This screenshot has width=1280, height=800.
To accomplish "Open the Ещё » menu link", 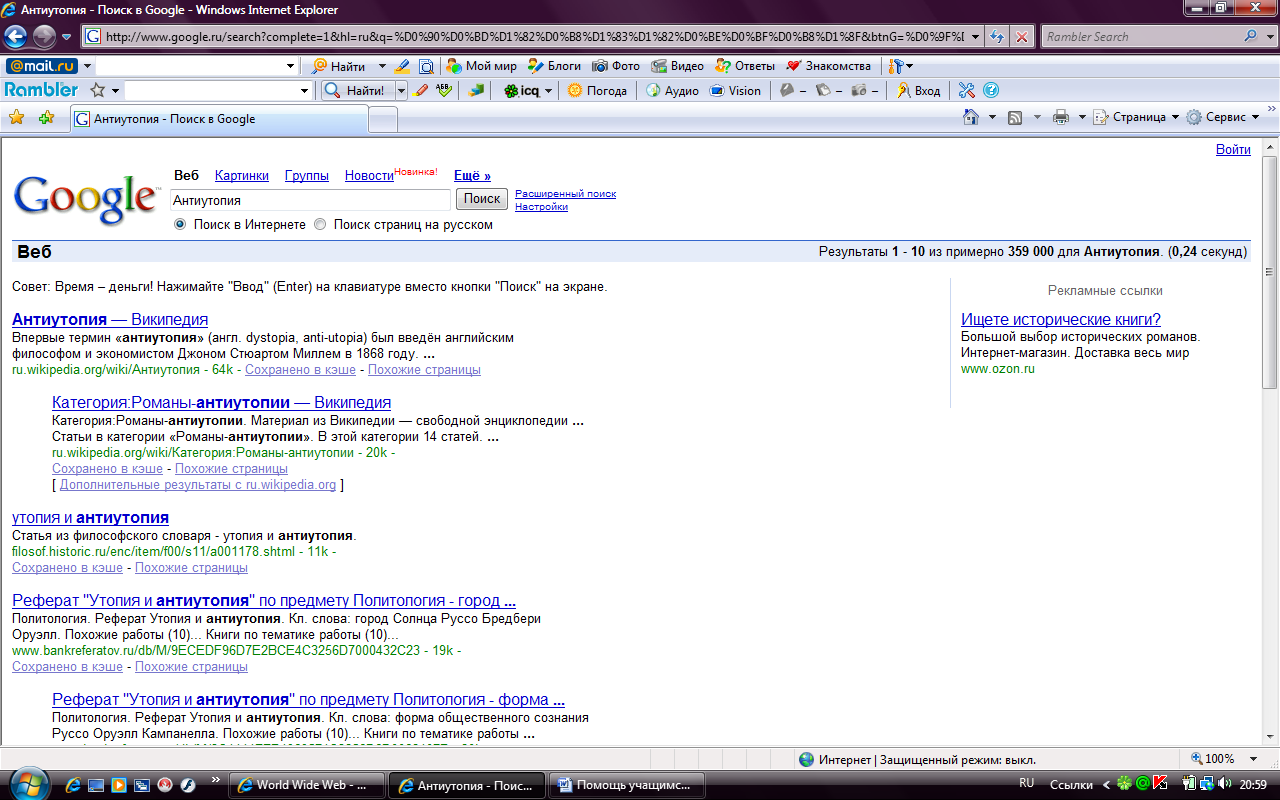I will [472, 175].
